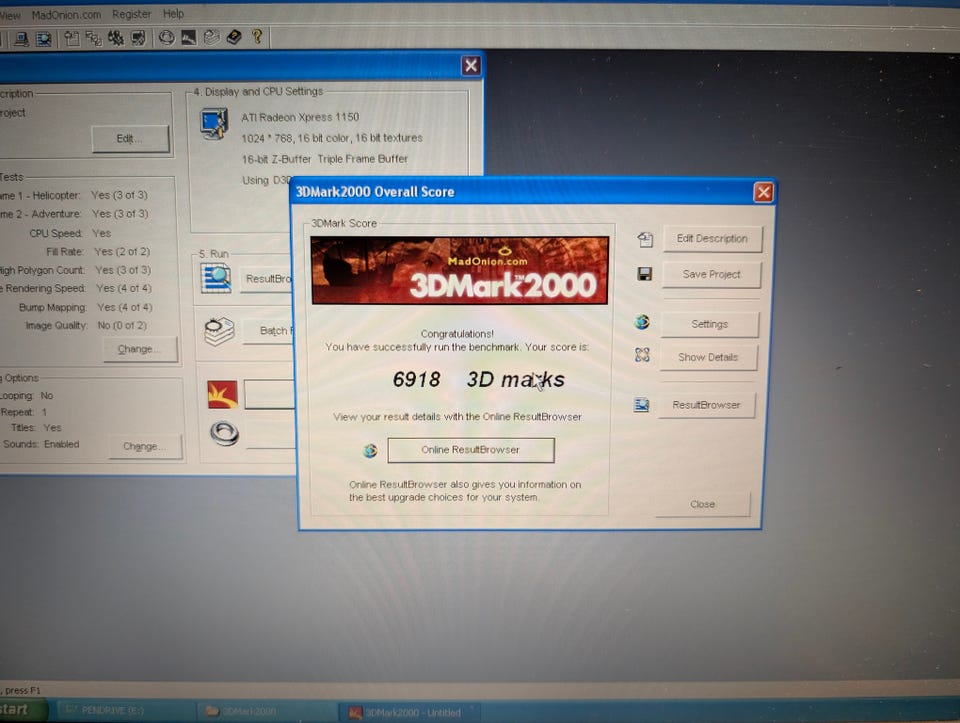This screenshot has height=723, width=960.
Task: Click the Change button in the Options section
Action: 144,446
